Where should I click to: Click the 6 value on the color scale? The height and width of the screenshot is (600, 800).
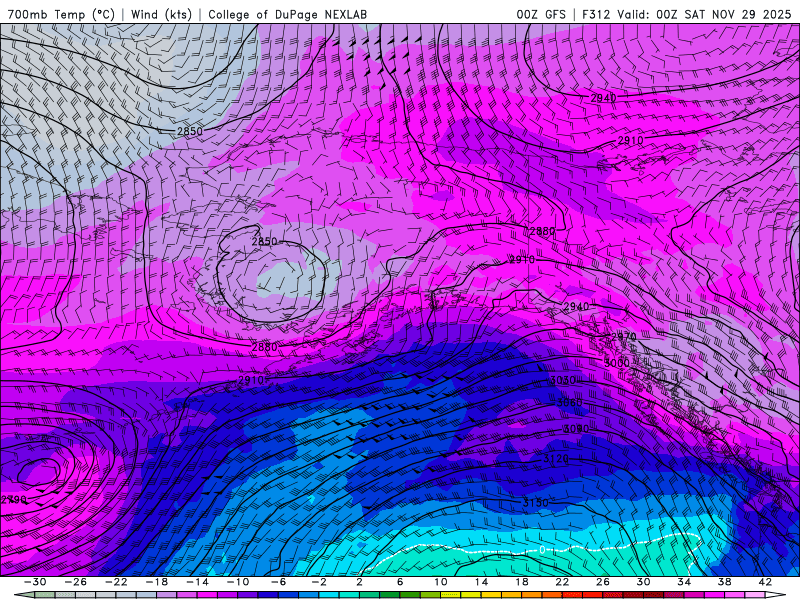(x=400, y=582)
